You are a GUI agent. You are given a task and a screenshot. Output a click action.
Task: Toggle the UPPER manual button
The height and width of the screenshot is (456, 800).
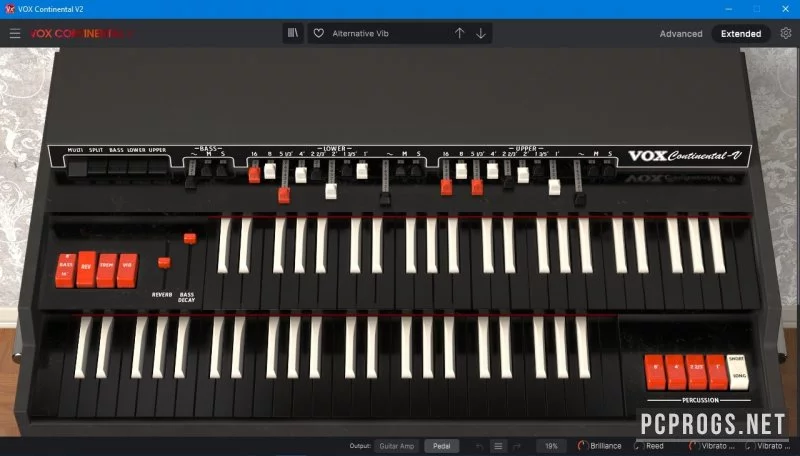(x=157, y=167)
